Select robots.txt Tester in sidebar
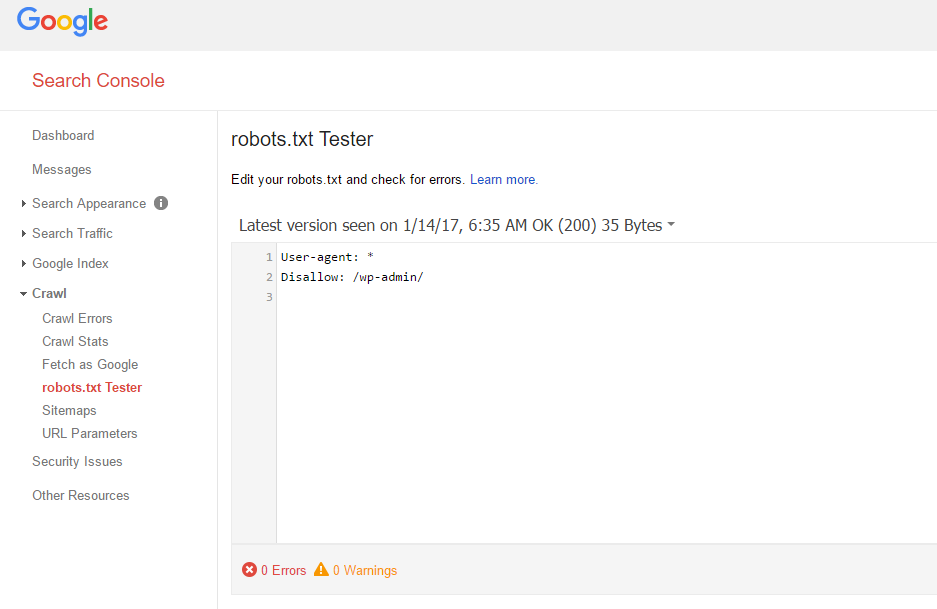The width and height of the screenshot is (937, 609). tap(92, 387)
